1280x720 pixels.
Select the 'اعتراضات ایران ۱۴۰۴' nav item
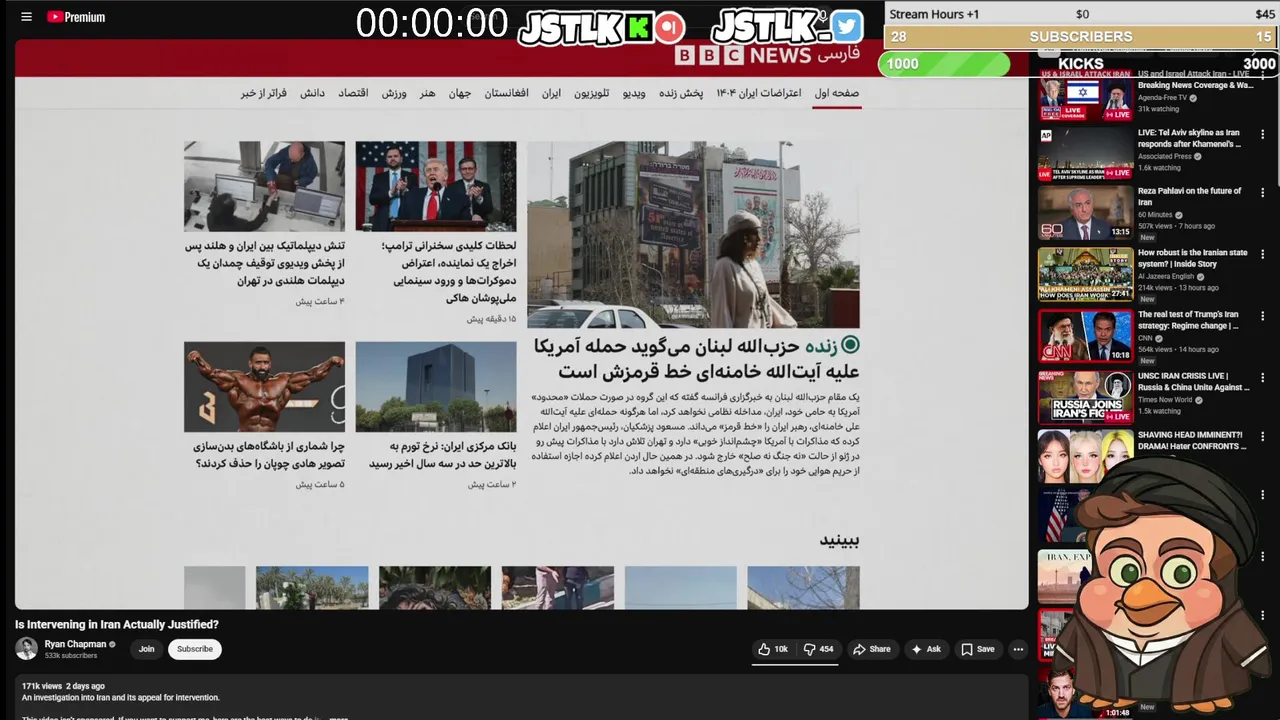click(x=758, y=93)
